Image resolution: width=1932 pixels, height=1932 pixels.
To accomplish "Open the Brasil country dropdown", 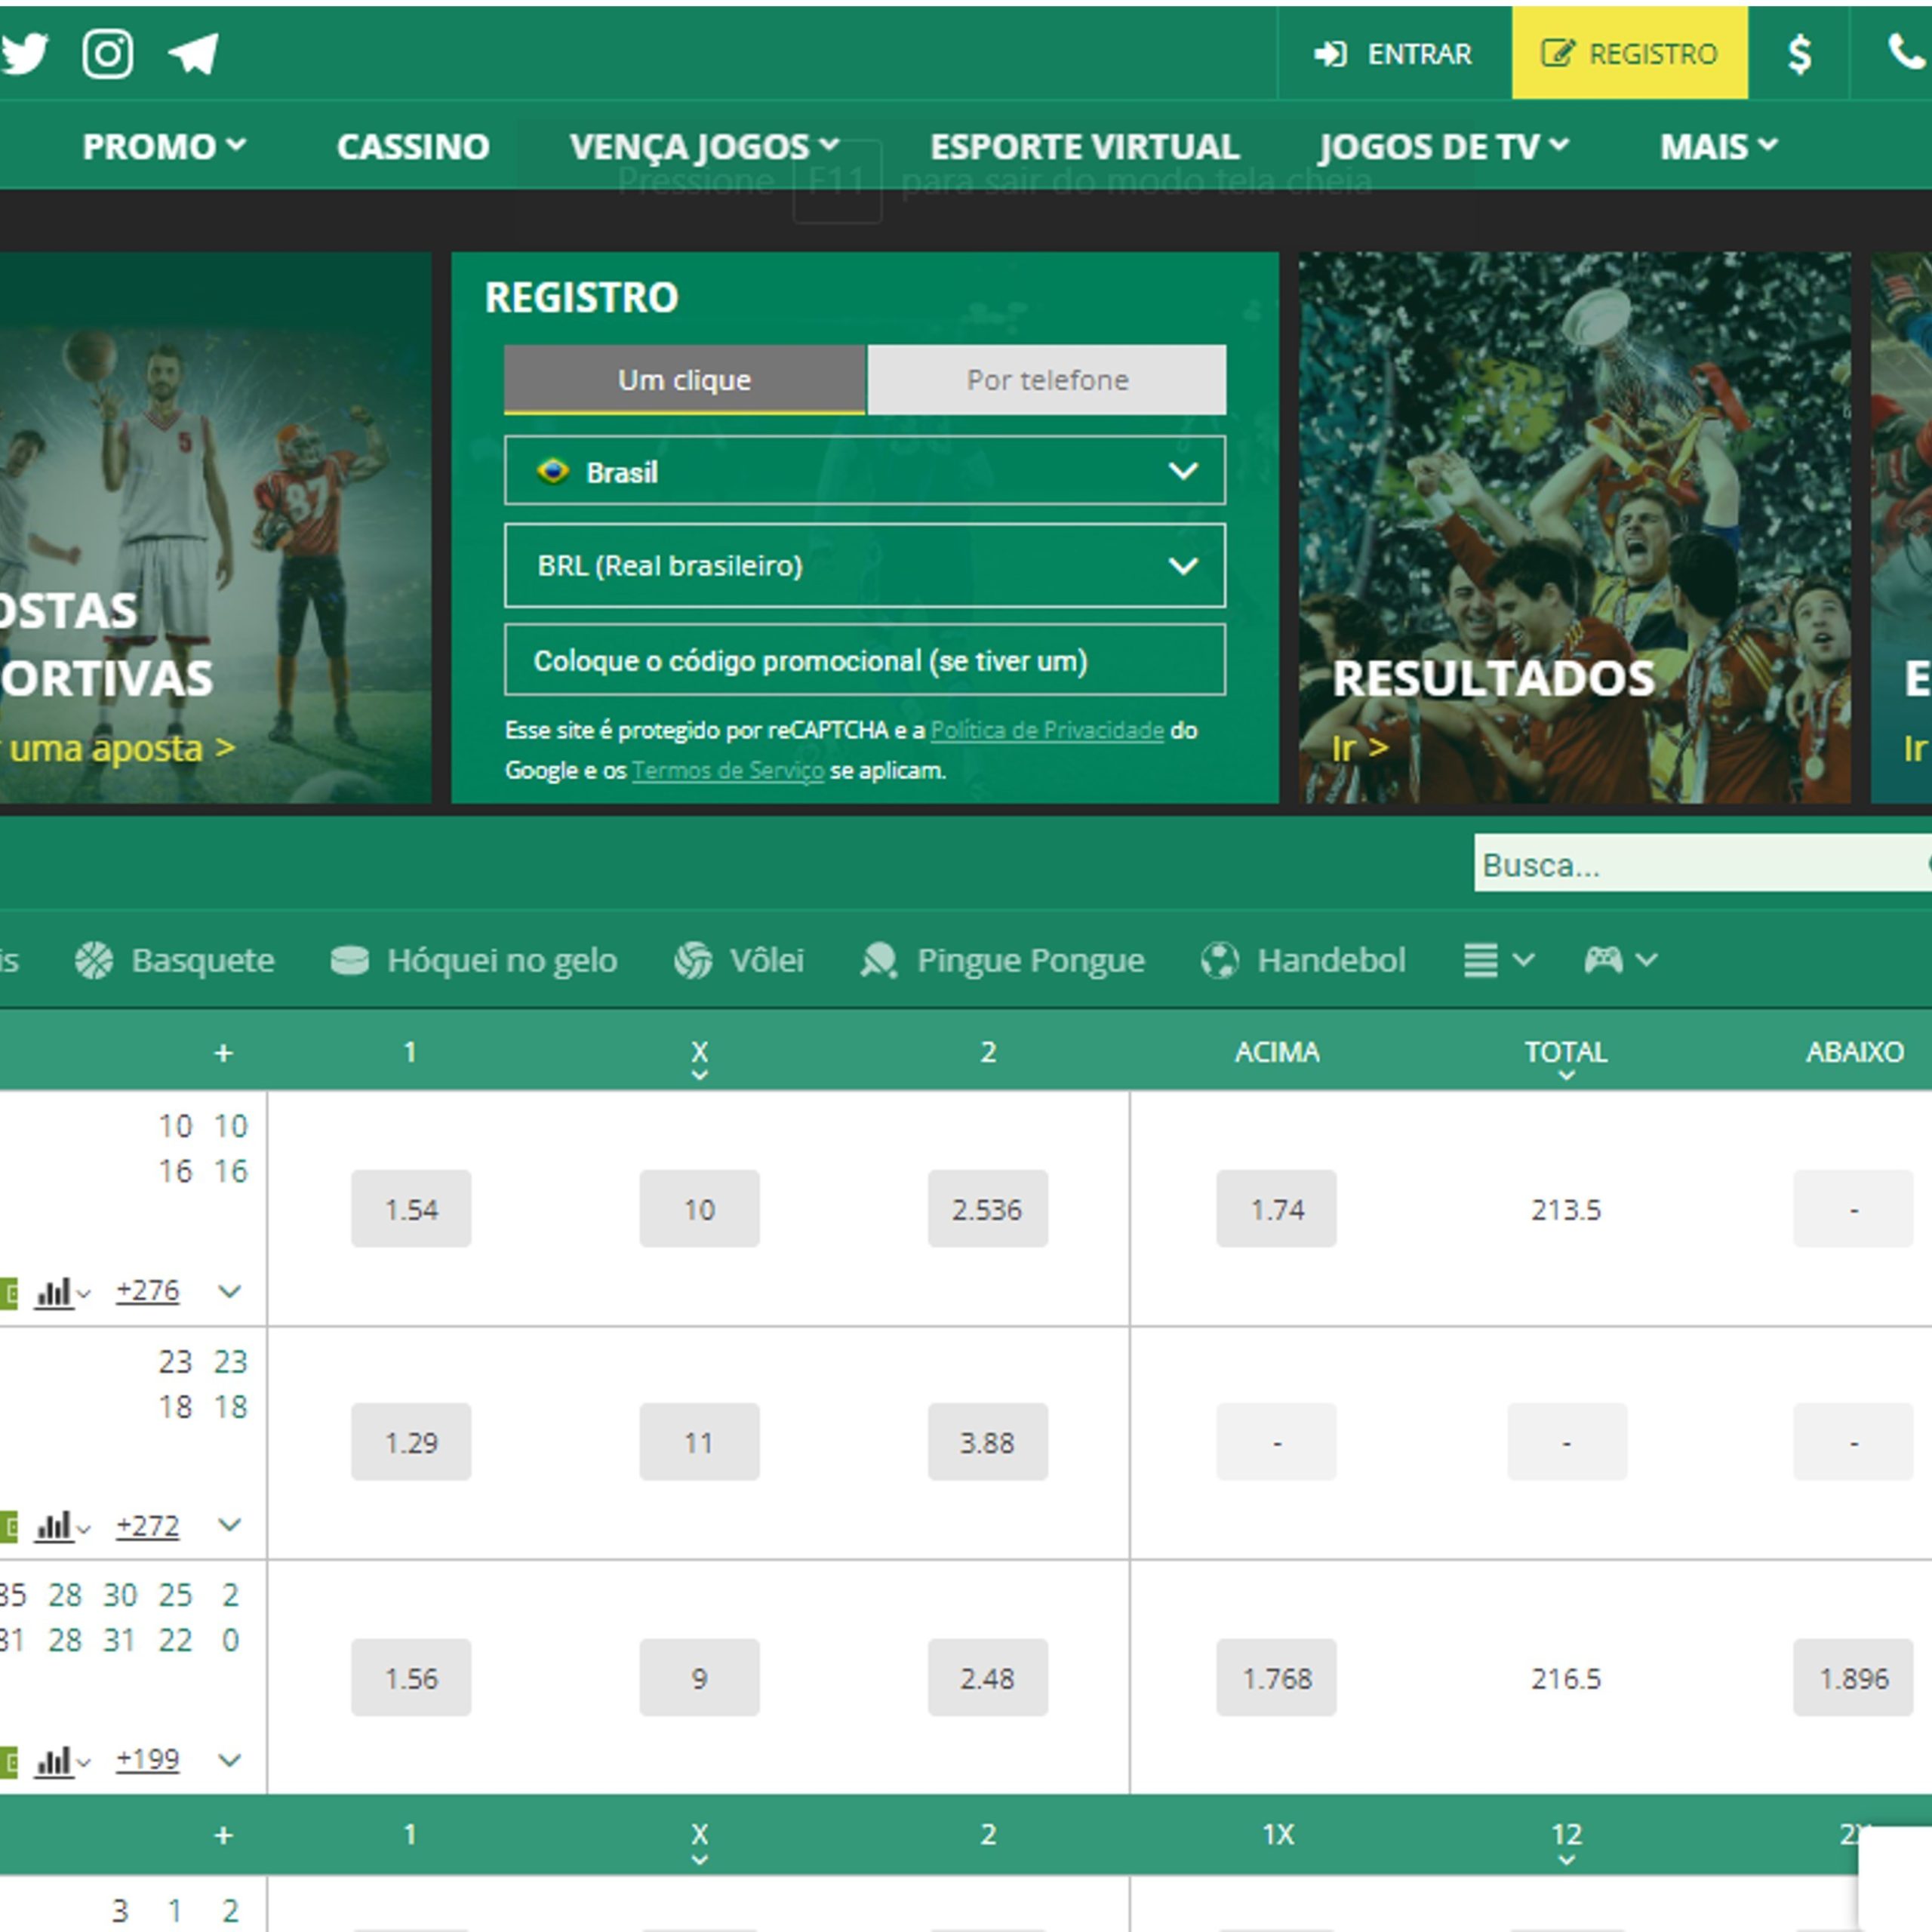I will [865, 471].
